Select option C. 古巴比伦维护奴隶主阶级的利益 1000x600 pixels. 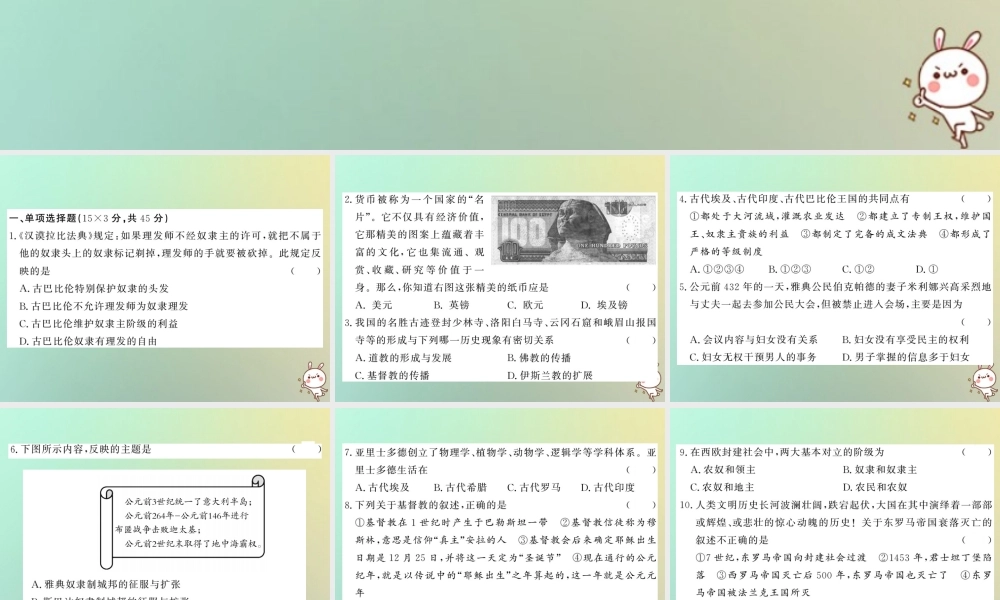99,323
